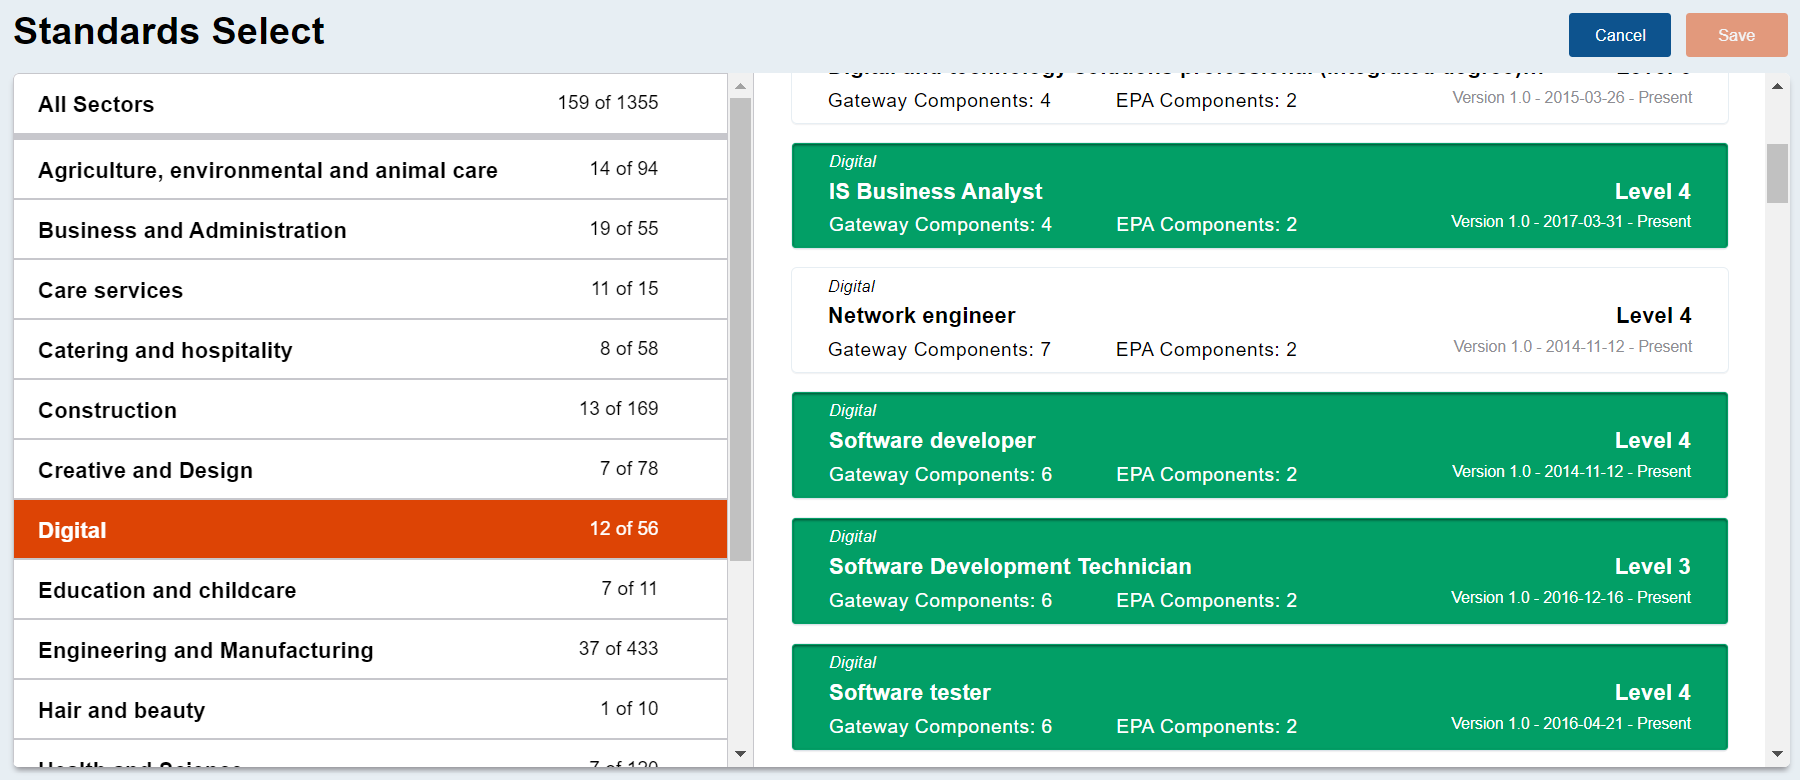Open Catering and hospitality sector
Viewport: 1800px width, 780px height.
[x=370, y=350]
